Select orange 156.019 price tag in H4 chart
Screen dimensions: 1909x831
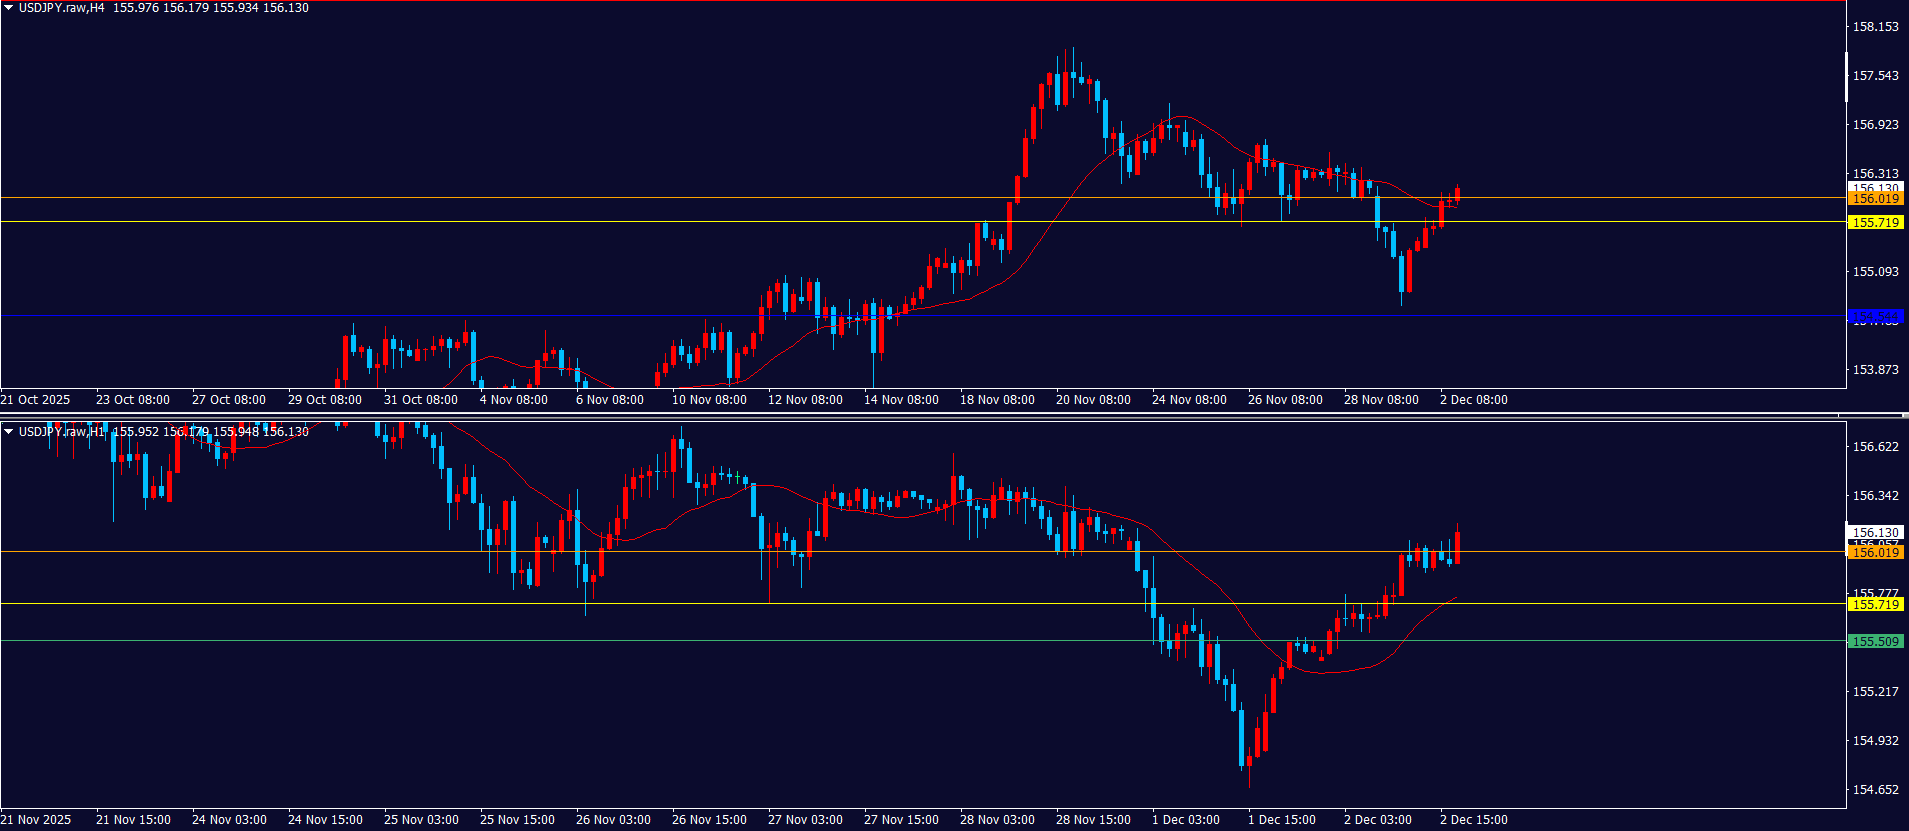click(x=1875, y=199)
